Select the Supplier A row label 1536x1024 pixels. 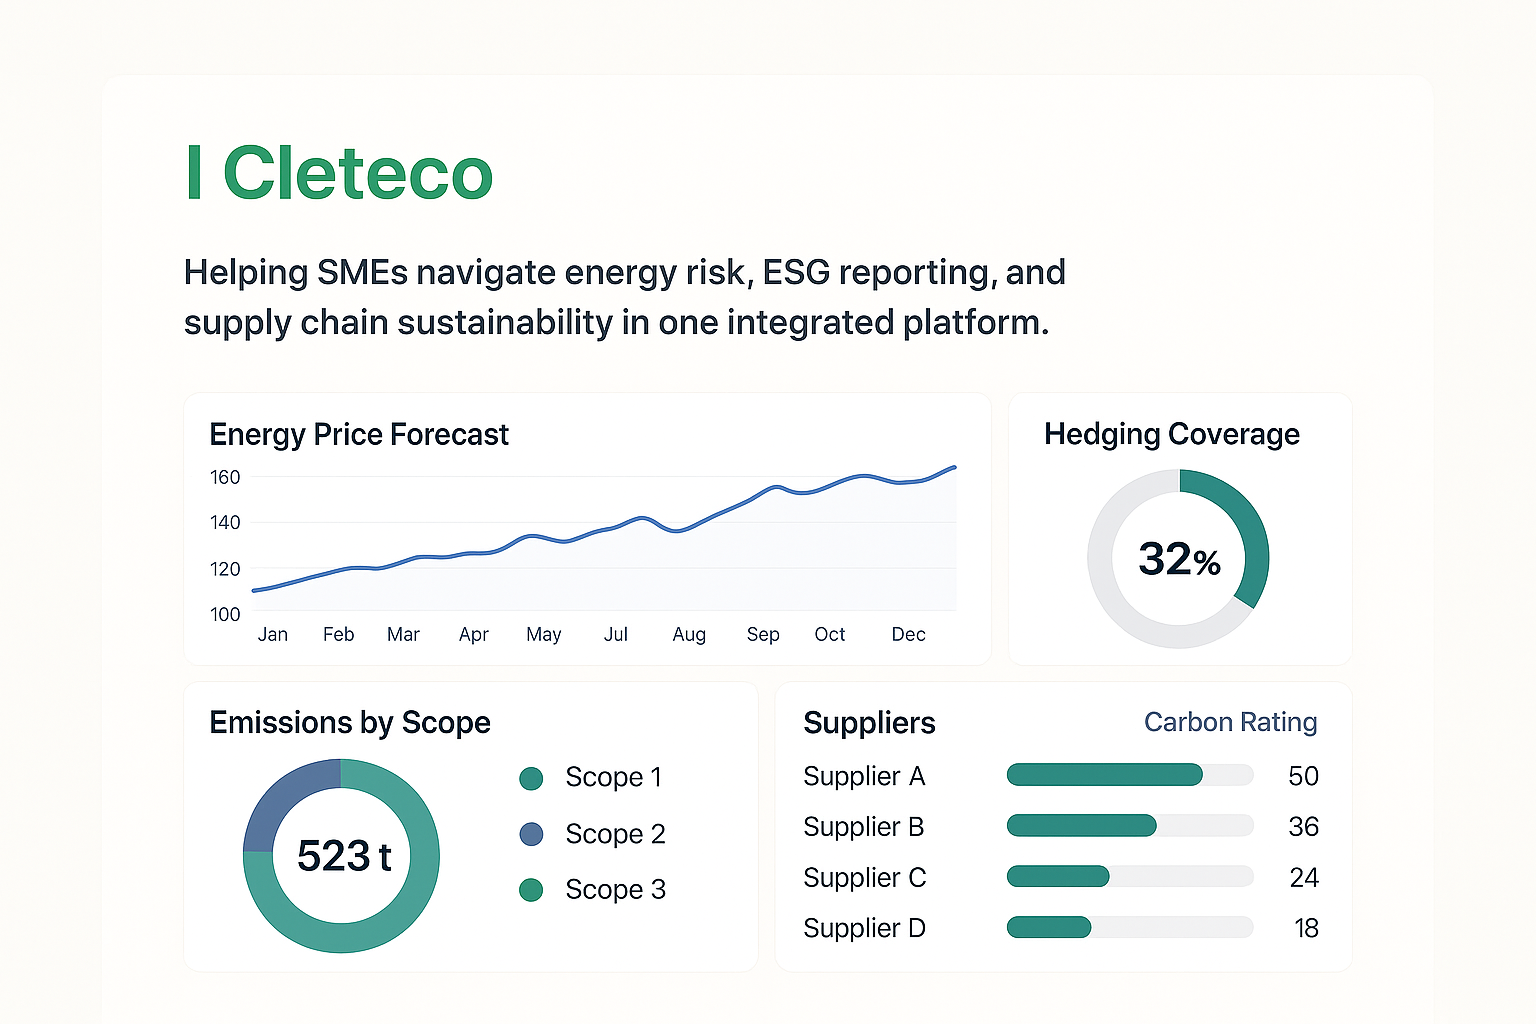pos(864,776)
